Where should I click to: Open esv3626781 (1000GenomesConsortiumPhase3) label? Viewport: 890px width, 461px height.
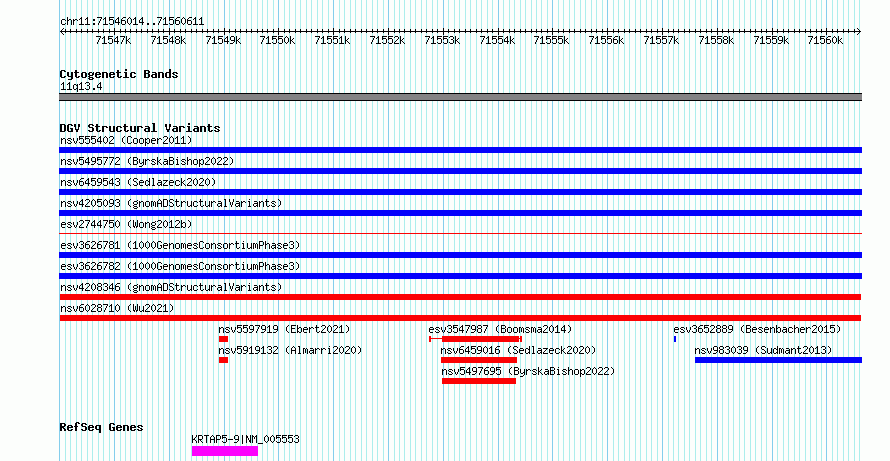click(180, 245)
